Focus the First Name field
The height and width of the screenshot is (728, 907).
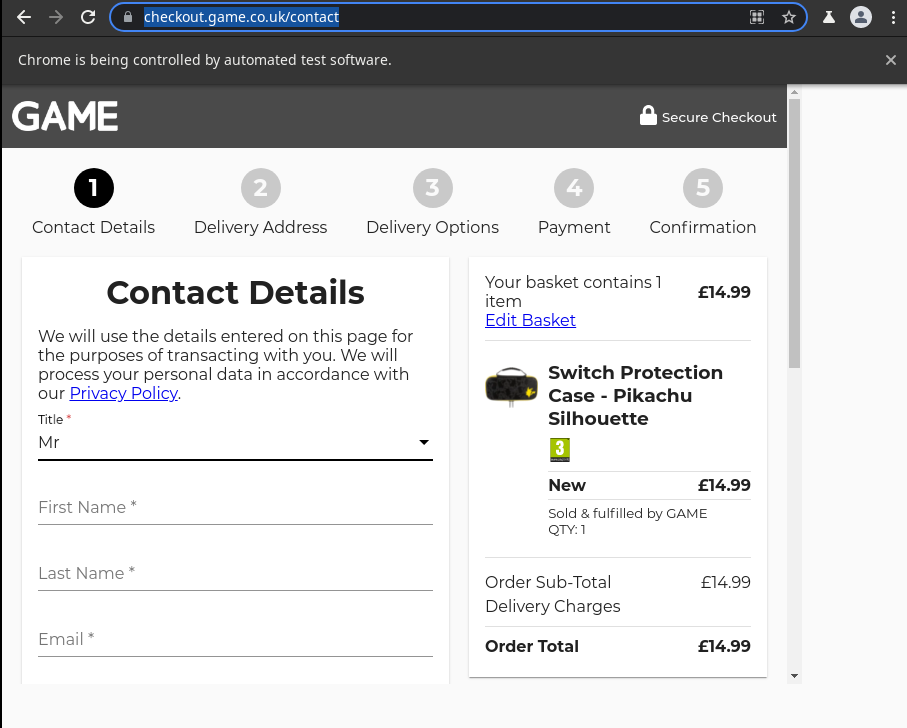pos(235,508)
